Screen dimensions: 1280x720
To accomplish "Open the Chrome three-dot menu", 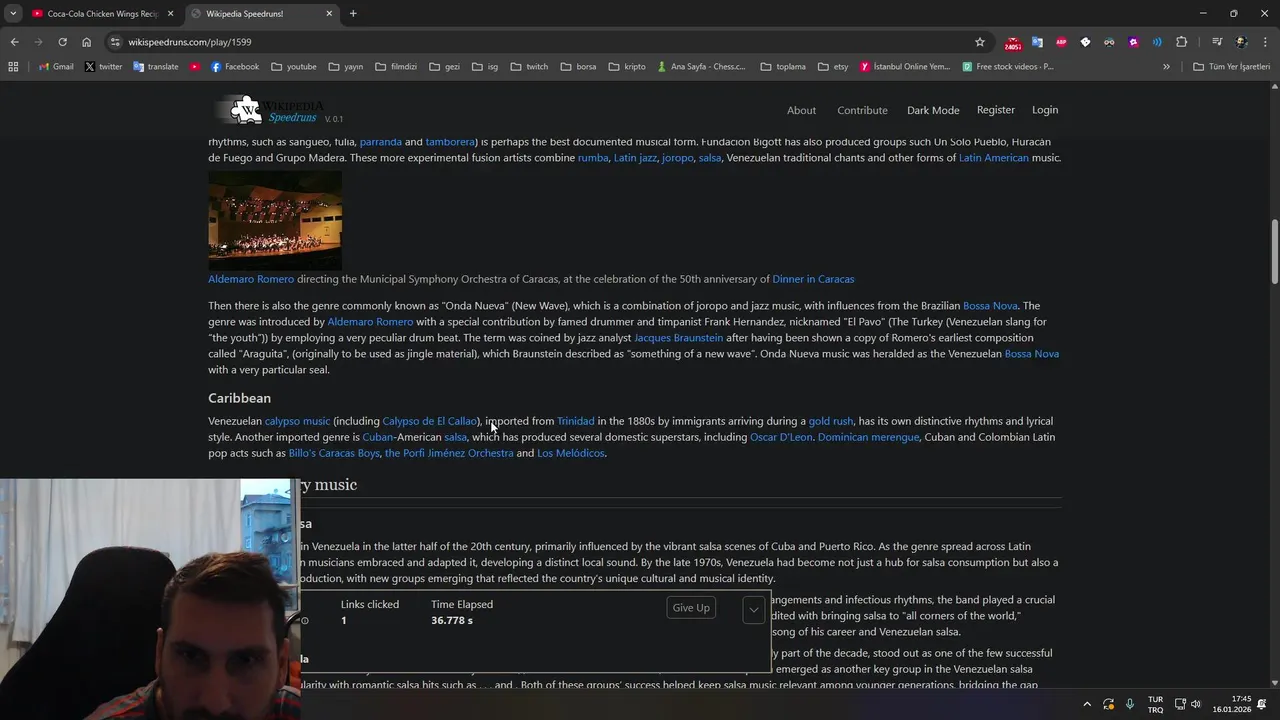I will click(1265, 42).
